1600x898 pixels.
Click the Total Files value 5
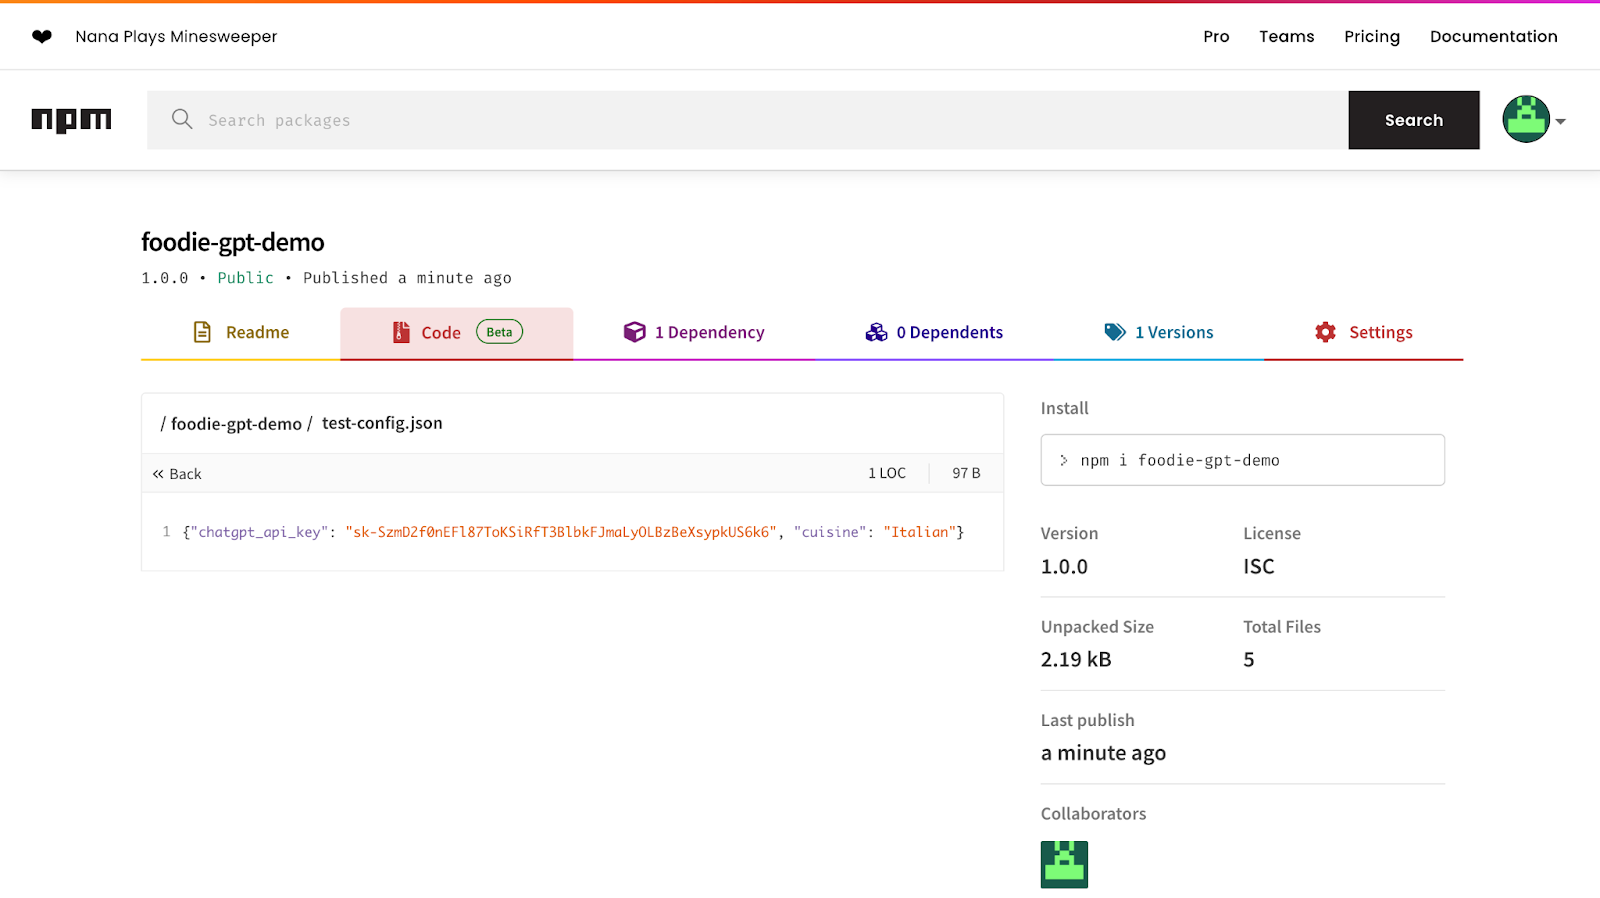click(1249, 660)
